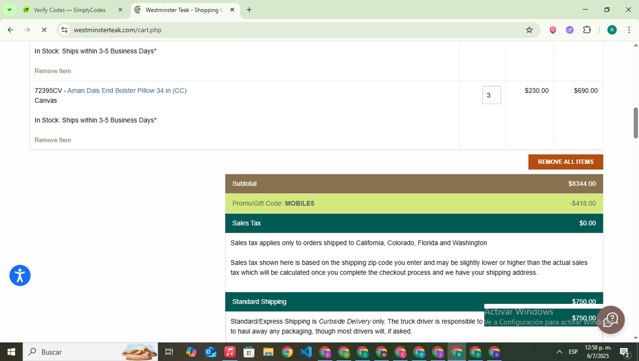Launch Copilot from the taskbar

coord(191,352)
